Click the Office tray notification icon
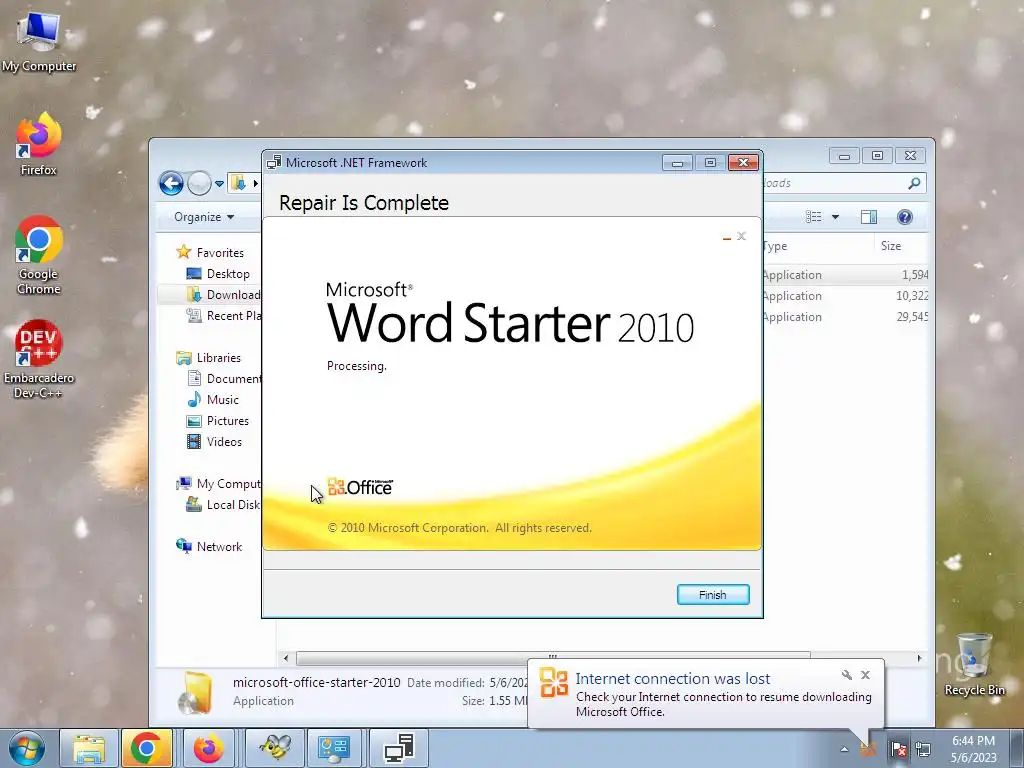1024x768 pixels. tap(868, 750)
